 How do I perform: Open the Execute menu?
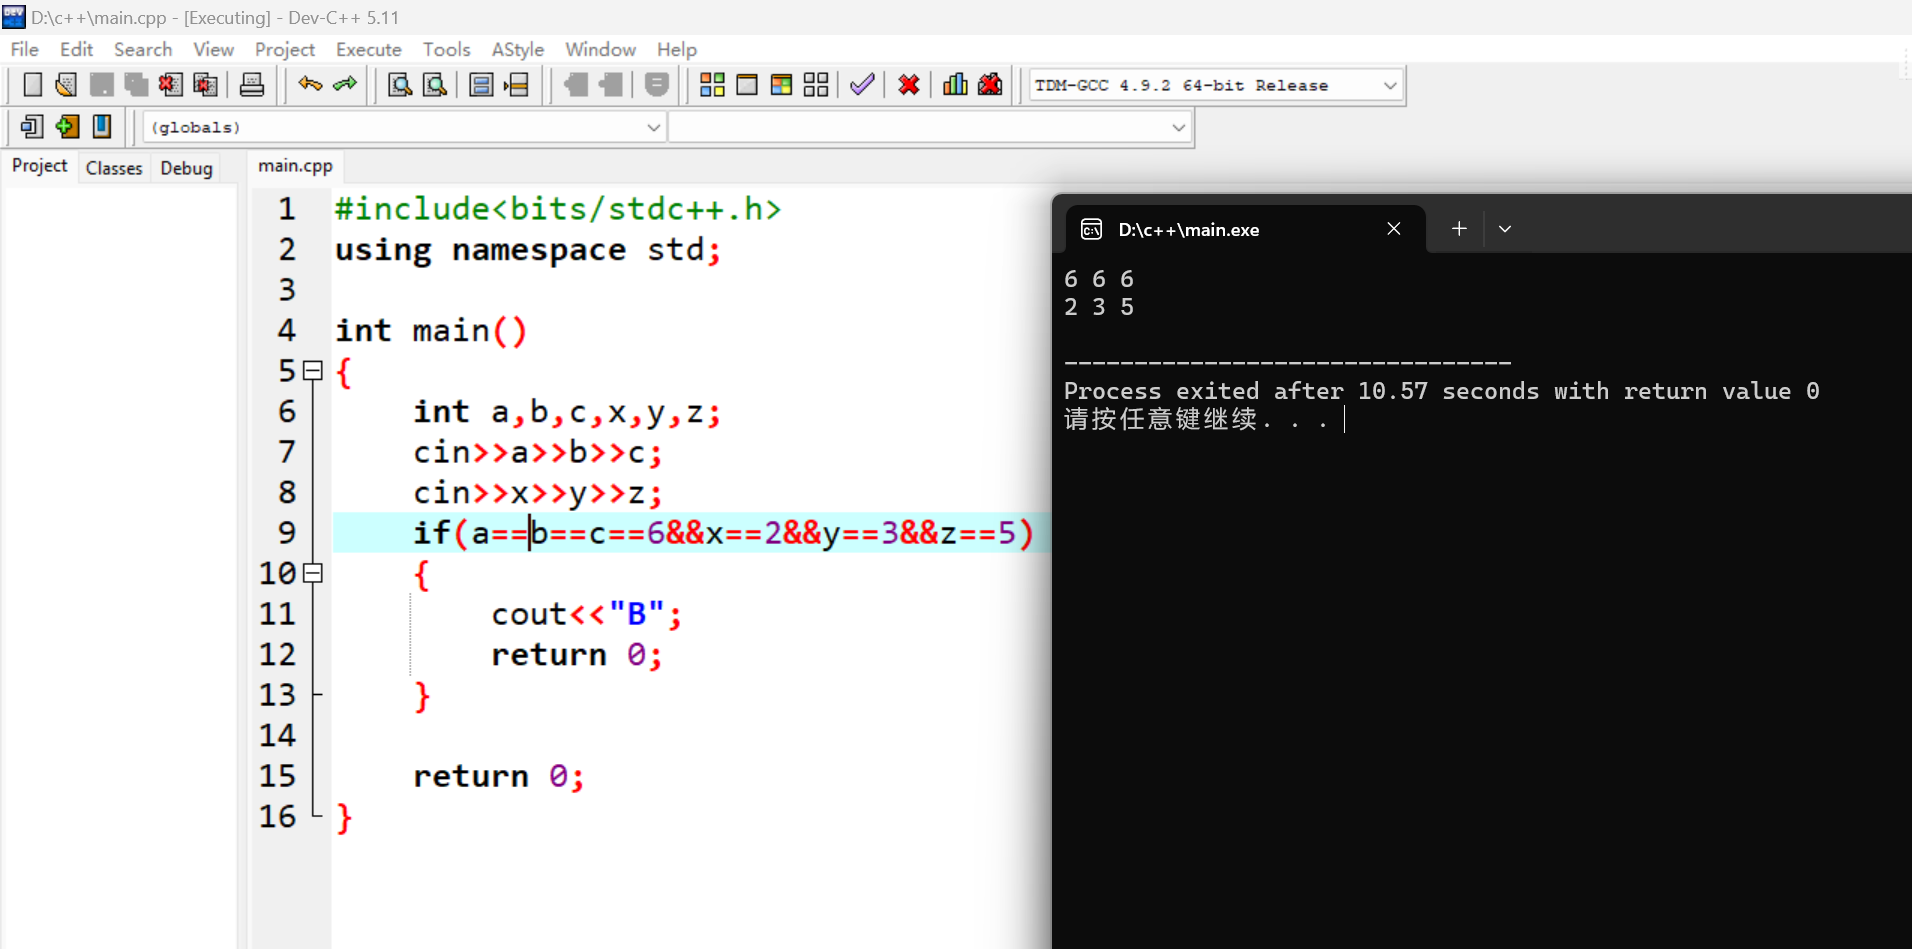[368, 49]
